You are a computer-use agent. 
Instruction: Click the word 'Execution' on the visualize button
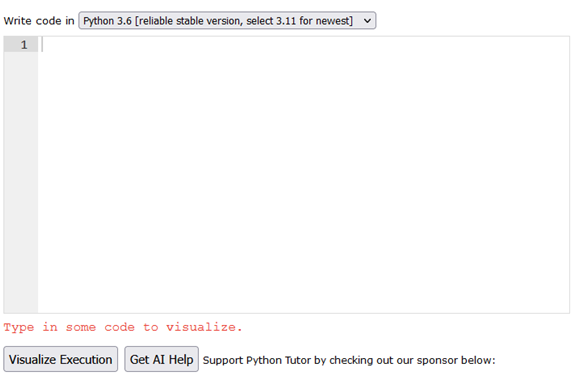pyautogui.click(x=86, y=360)
